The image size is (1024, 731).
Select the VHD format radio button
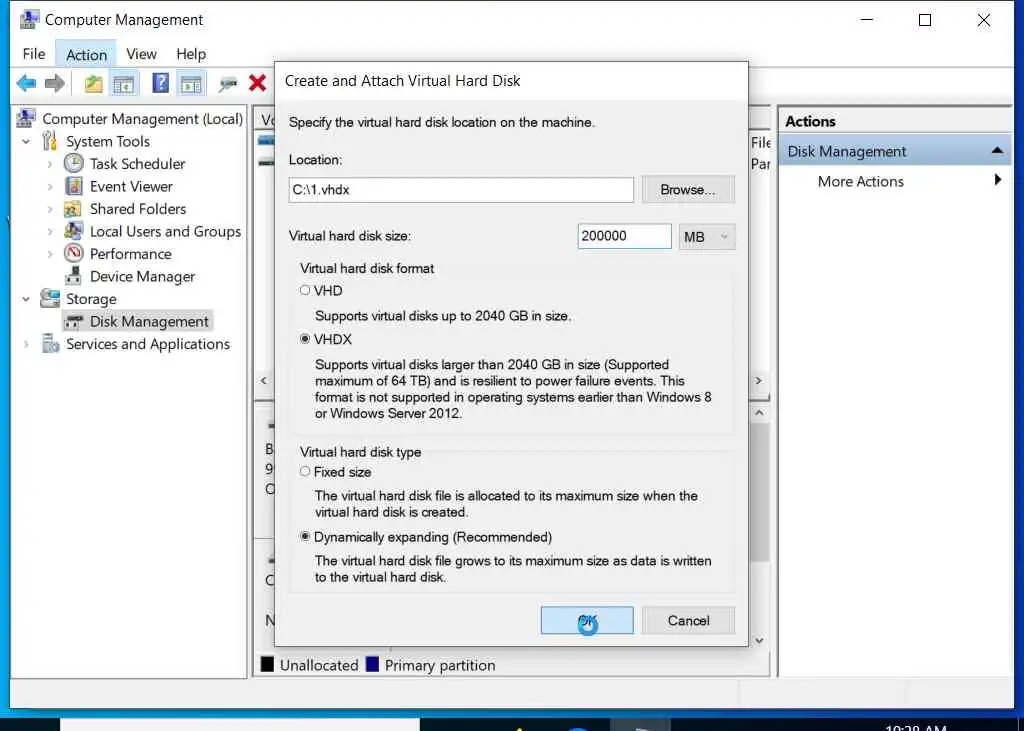click(x=305, y=290)
